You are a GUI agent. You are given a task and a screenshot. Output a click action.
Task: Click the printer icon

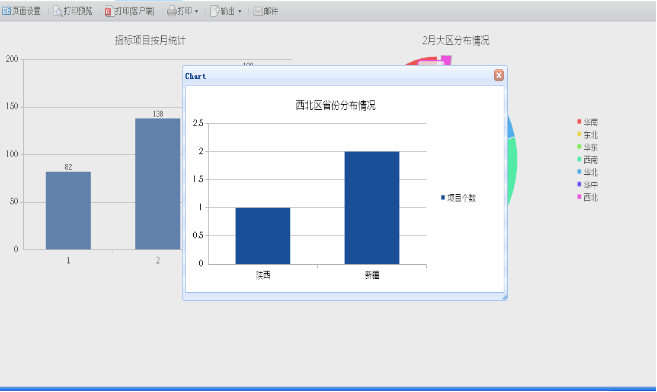[x=171, y=11]
